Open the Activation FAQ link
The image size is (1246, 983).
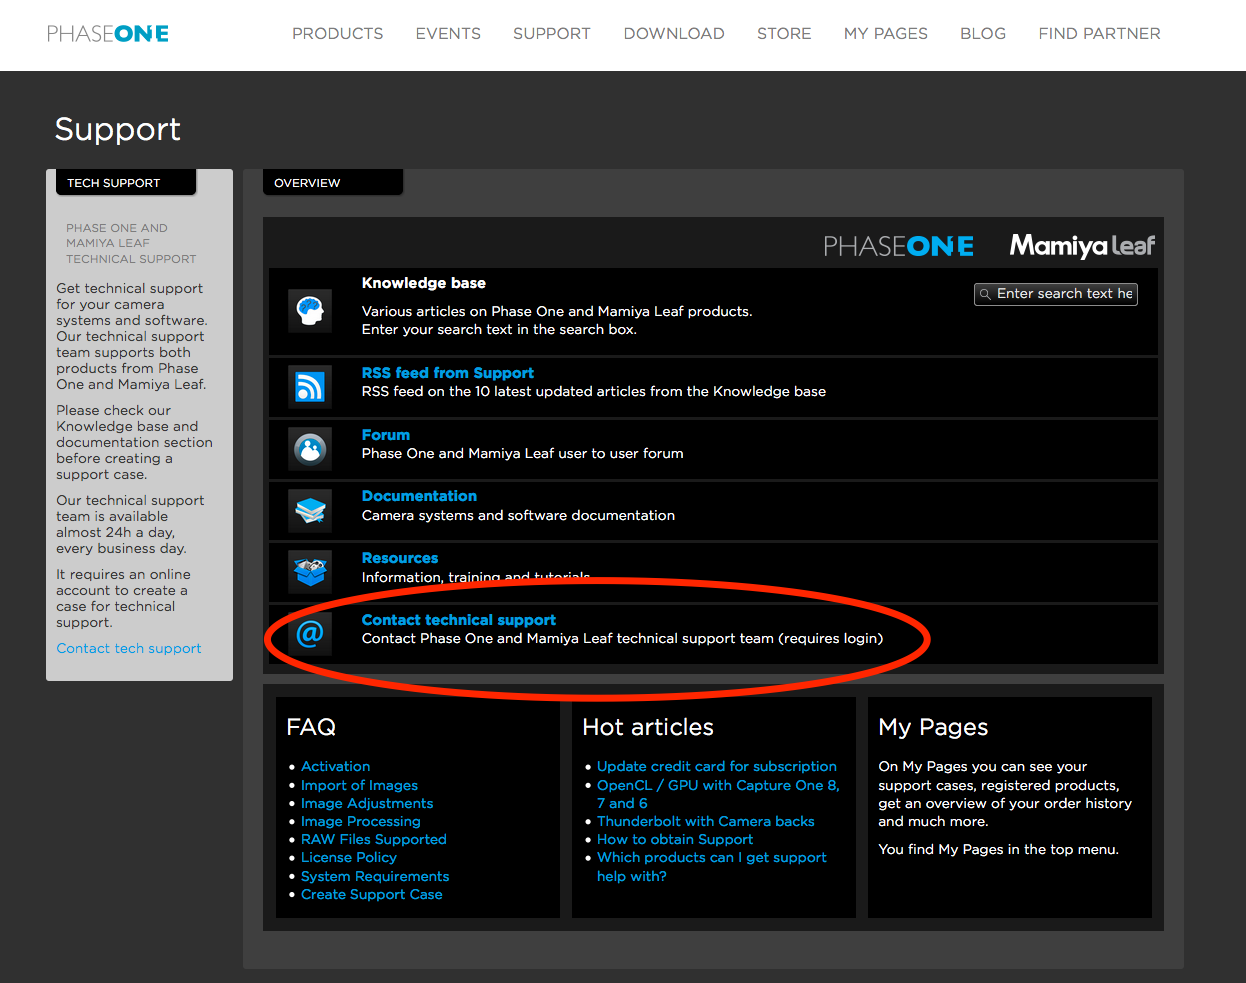click(x=336, y=766)
